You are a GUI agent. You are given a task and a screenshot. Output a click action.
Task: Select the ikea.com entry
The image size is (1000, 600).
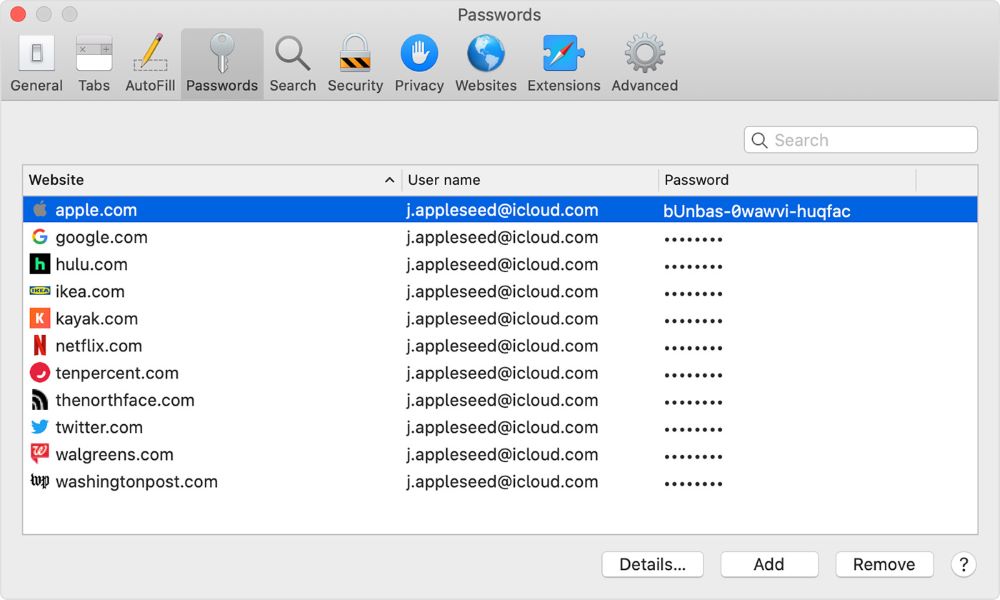500,291
